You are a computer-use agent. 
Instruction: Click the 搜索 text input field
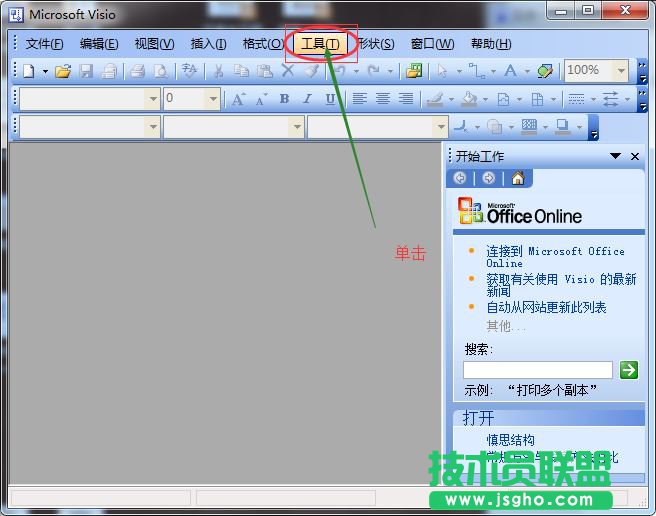coord(538,370)
